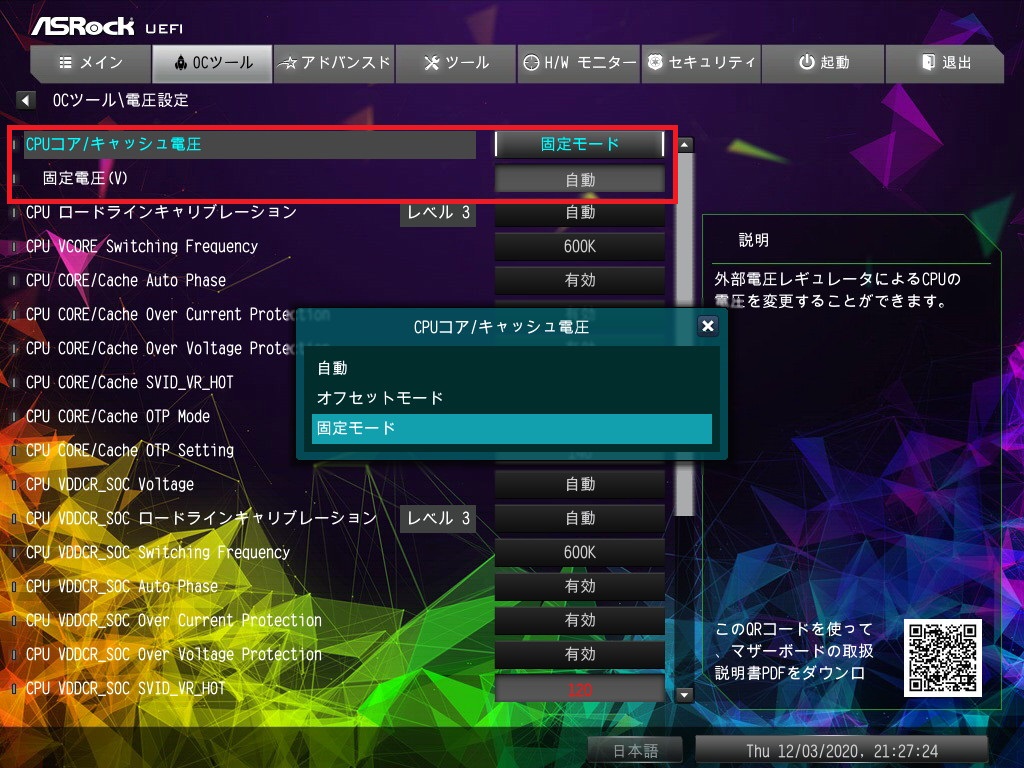
Task: Select 固定モード option in popup
Action: pyautogui.click(x=511, y=428)
